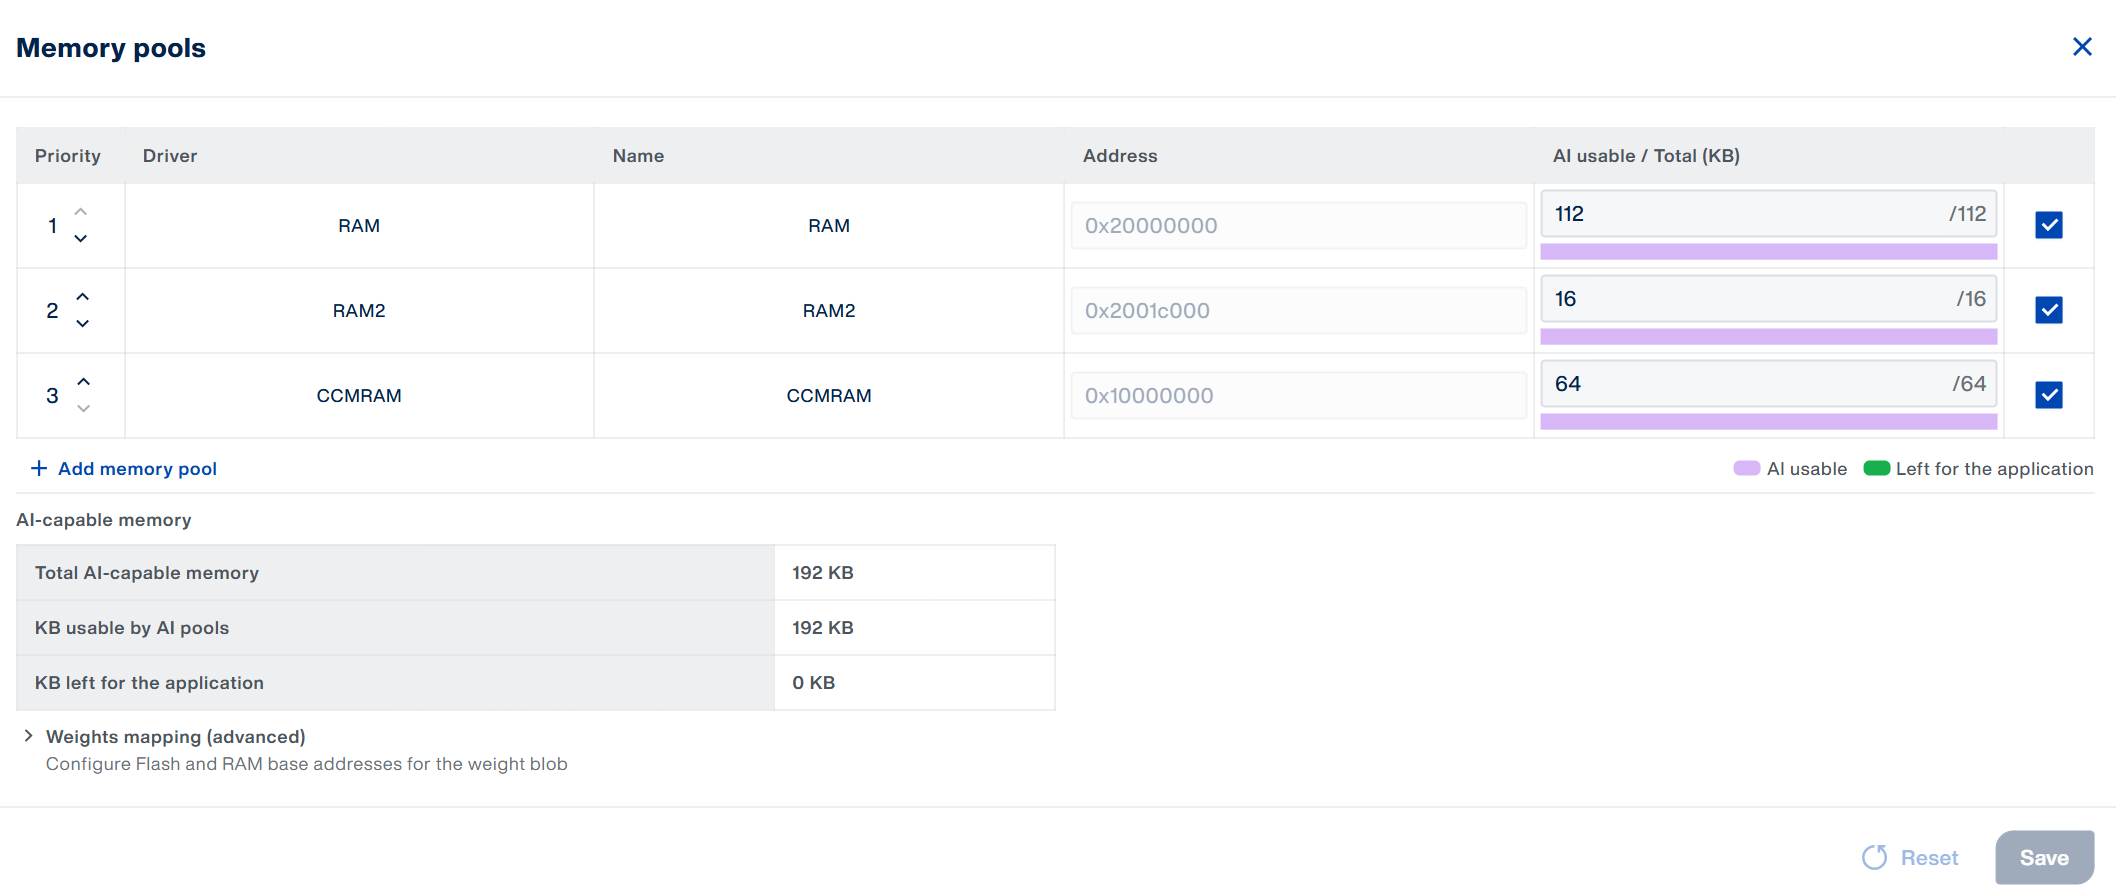
Task: Click the RAM2 address field 0x2001c000
Action: click(x=1298, y=311)
